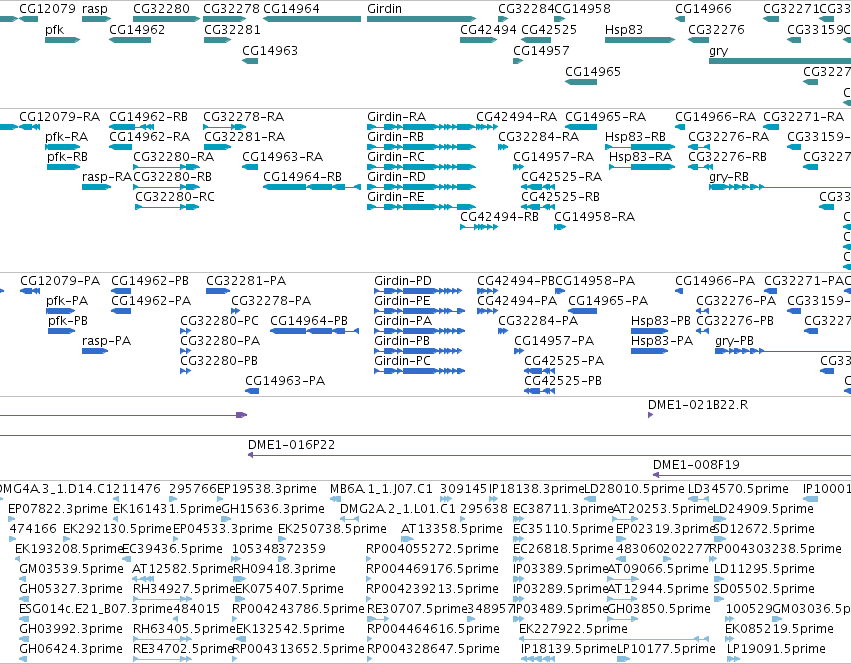Click the GM03539.5prime EST label
This screenshot has width=851, height=664.
(72, 569)
